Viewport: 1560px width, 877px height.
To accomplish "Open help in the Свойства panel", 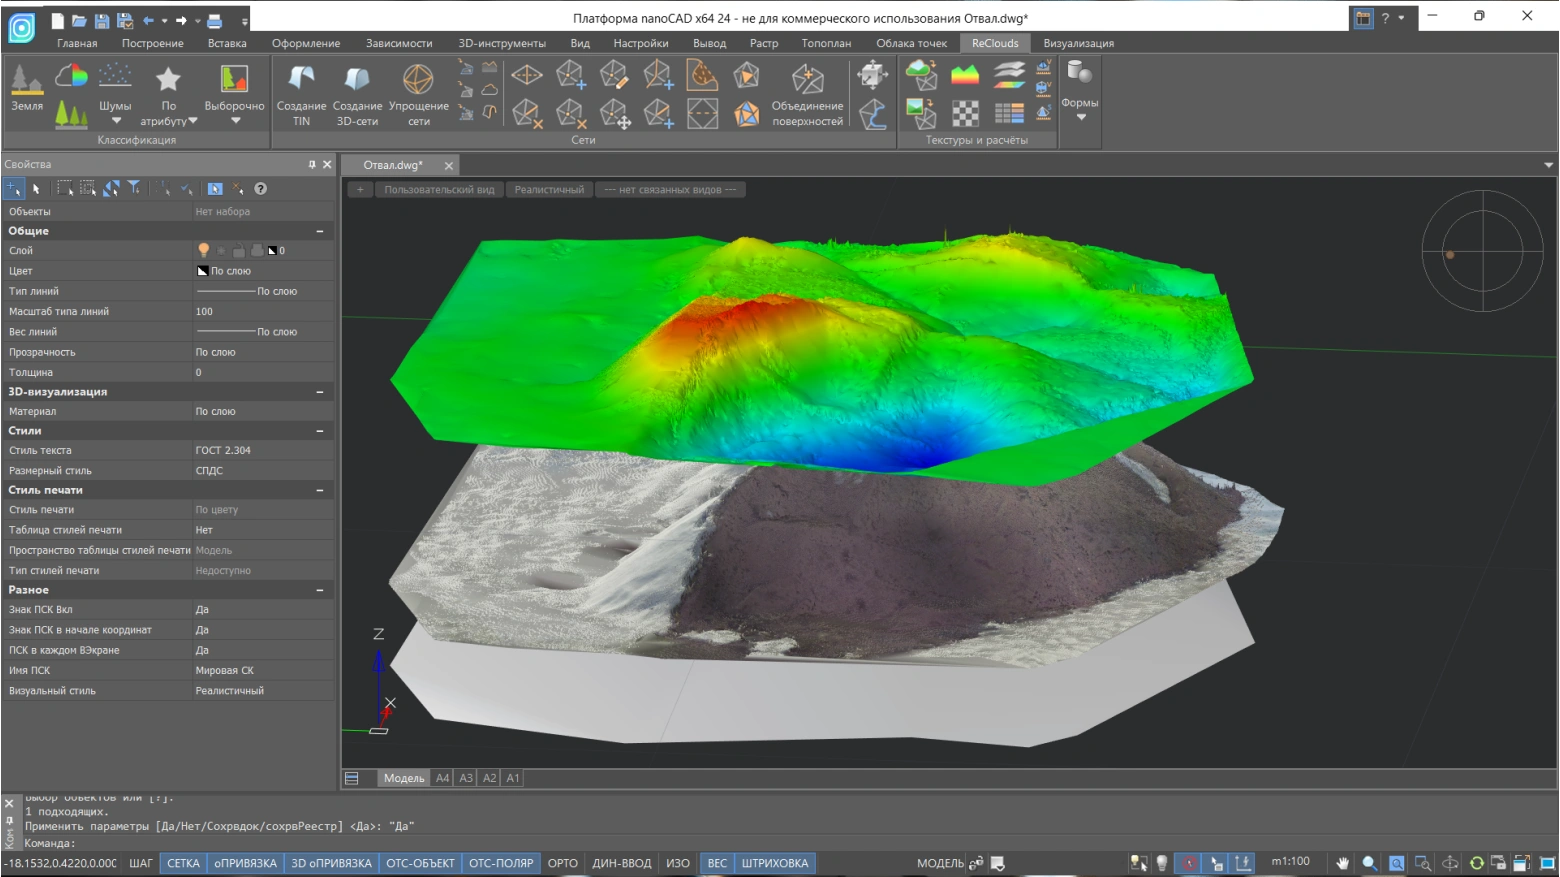I will pyautogui.click(x=261, y=188).
